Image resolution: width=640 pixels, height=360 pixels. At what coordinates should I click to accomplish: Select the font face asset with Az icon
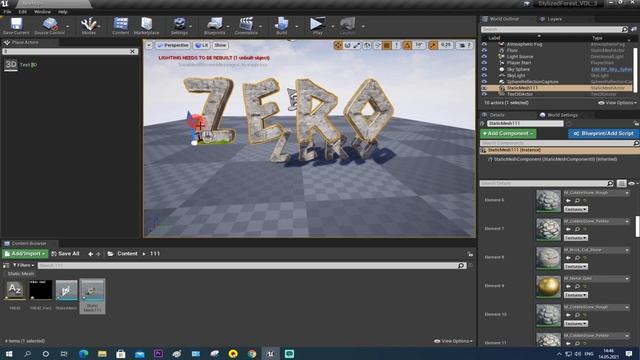coord(15,289)
